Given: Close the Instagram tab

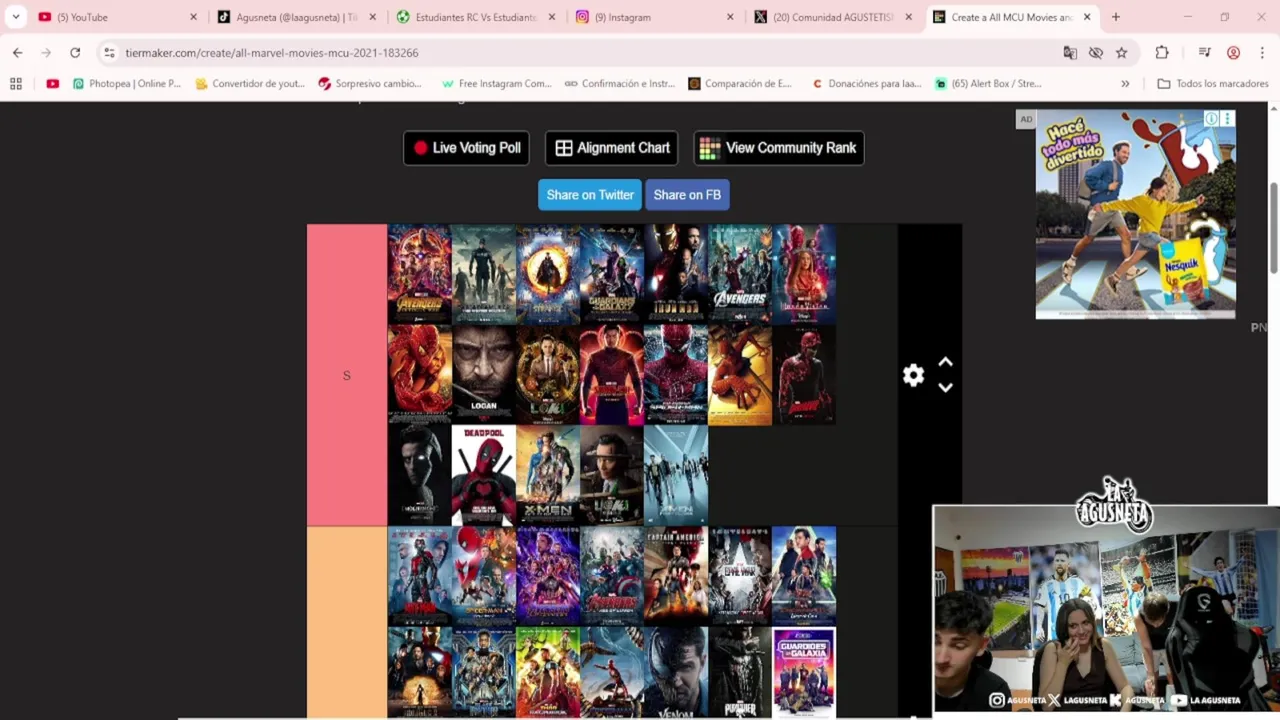Looking at the screenshot, I should (x=730, y=17).
